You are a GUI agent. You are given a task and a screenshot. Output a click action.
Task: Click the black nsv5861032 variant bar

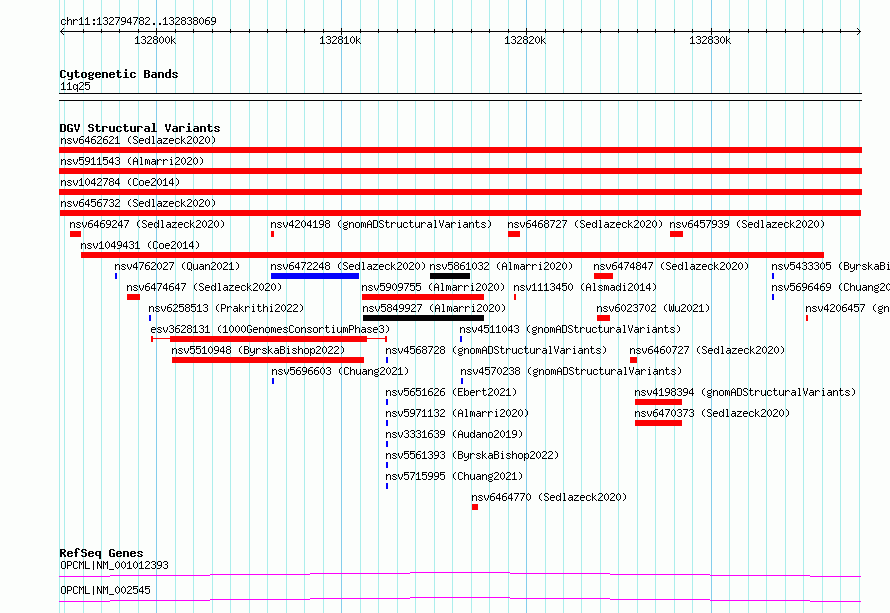point(450,276)
